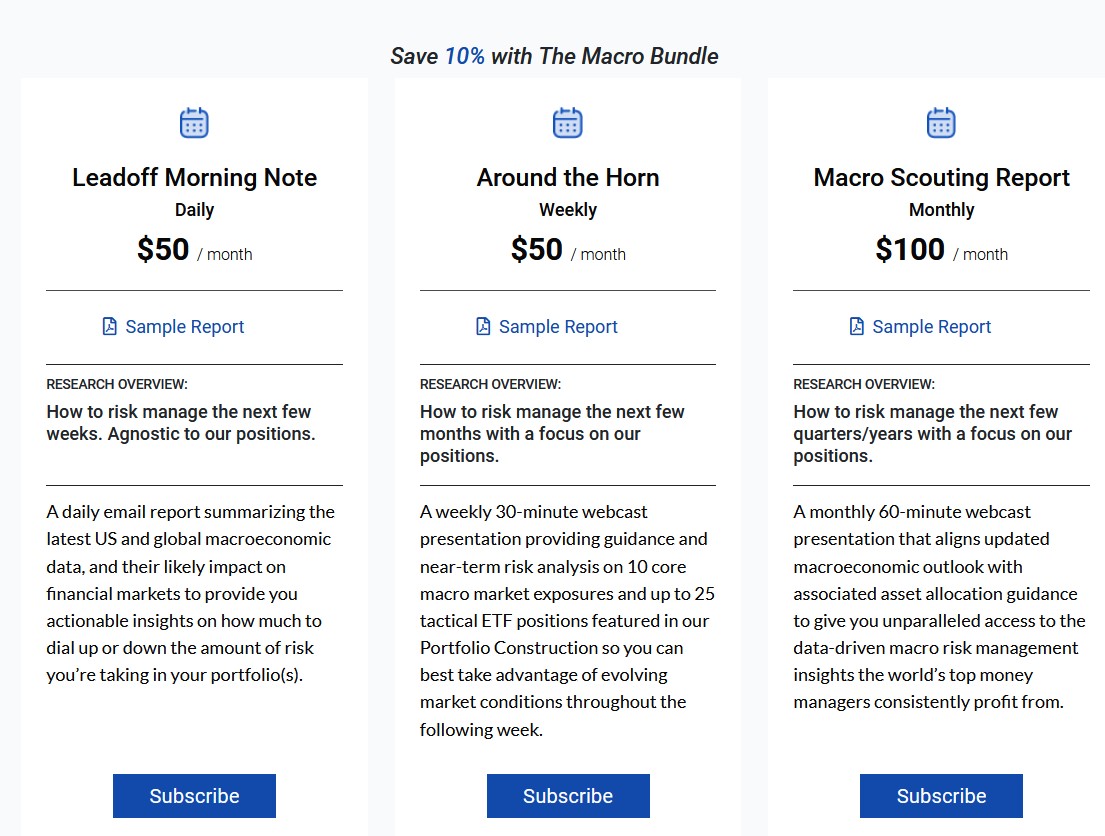Click the Around the Horn heading

click(568, 178)
